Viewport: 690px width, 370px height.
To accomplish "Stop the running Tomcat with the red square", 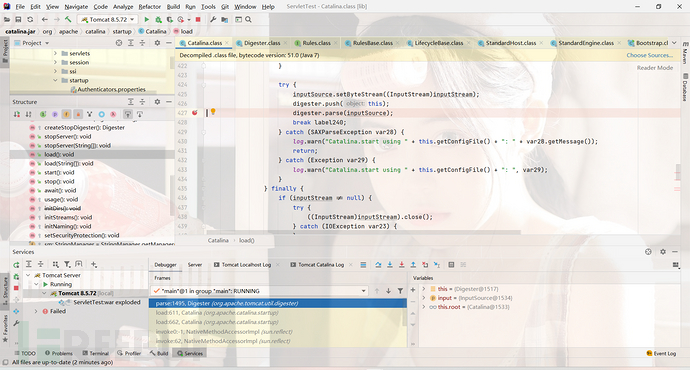I will tap(198, 19).
